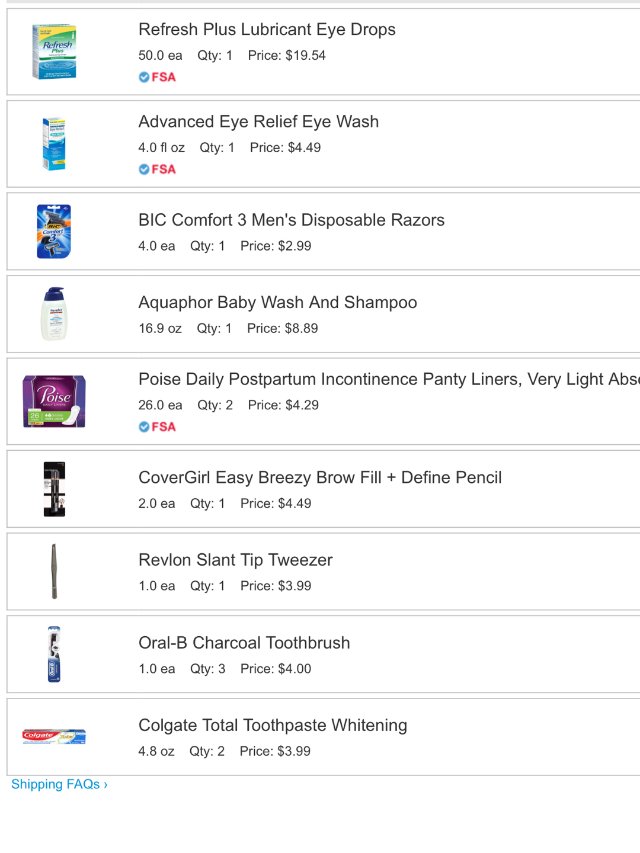Open Advanced Eye Relief Eye Wash title
The height and width of the screenshot is (853, 640).
click(x=258, y=122)
